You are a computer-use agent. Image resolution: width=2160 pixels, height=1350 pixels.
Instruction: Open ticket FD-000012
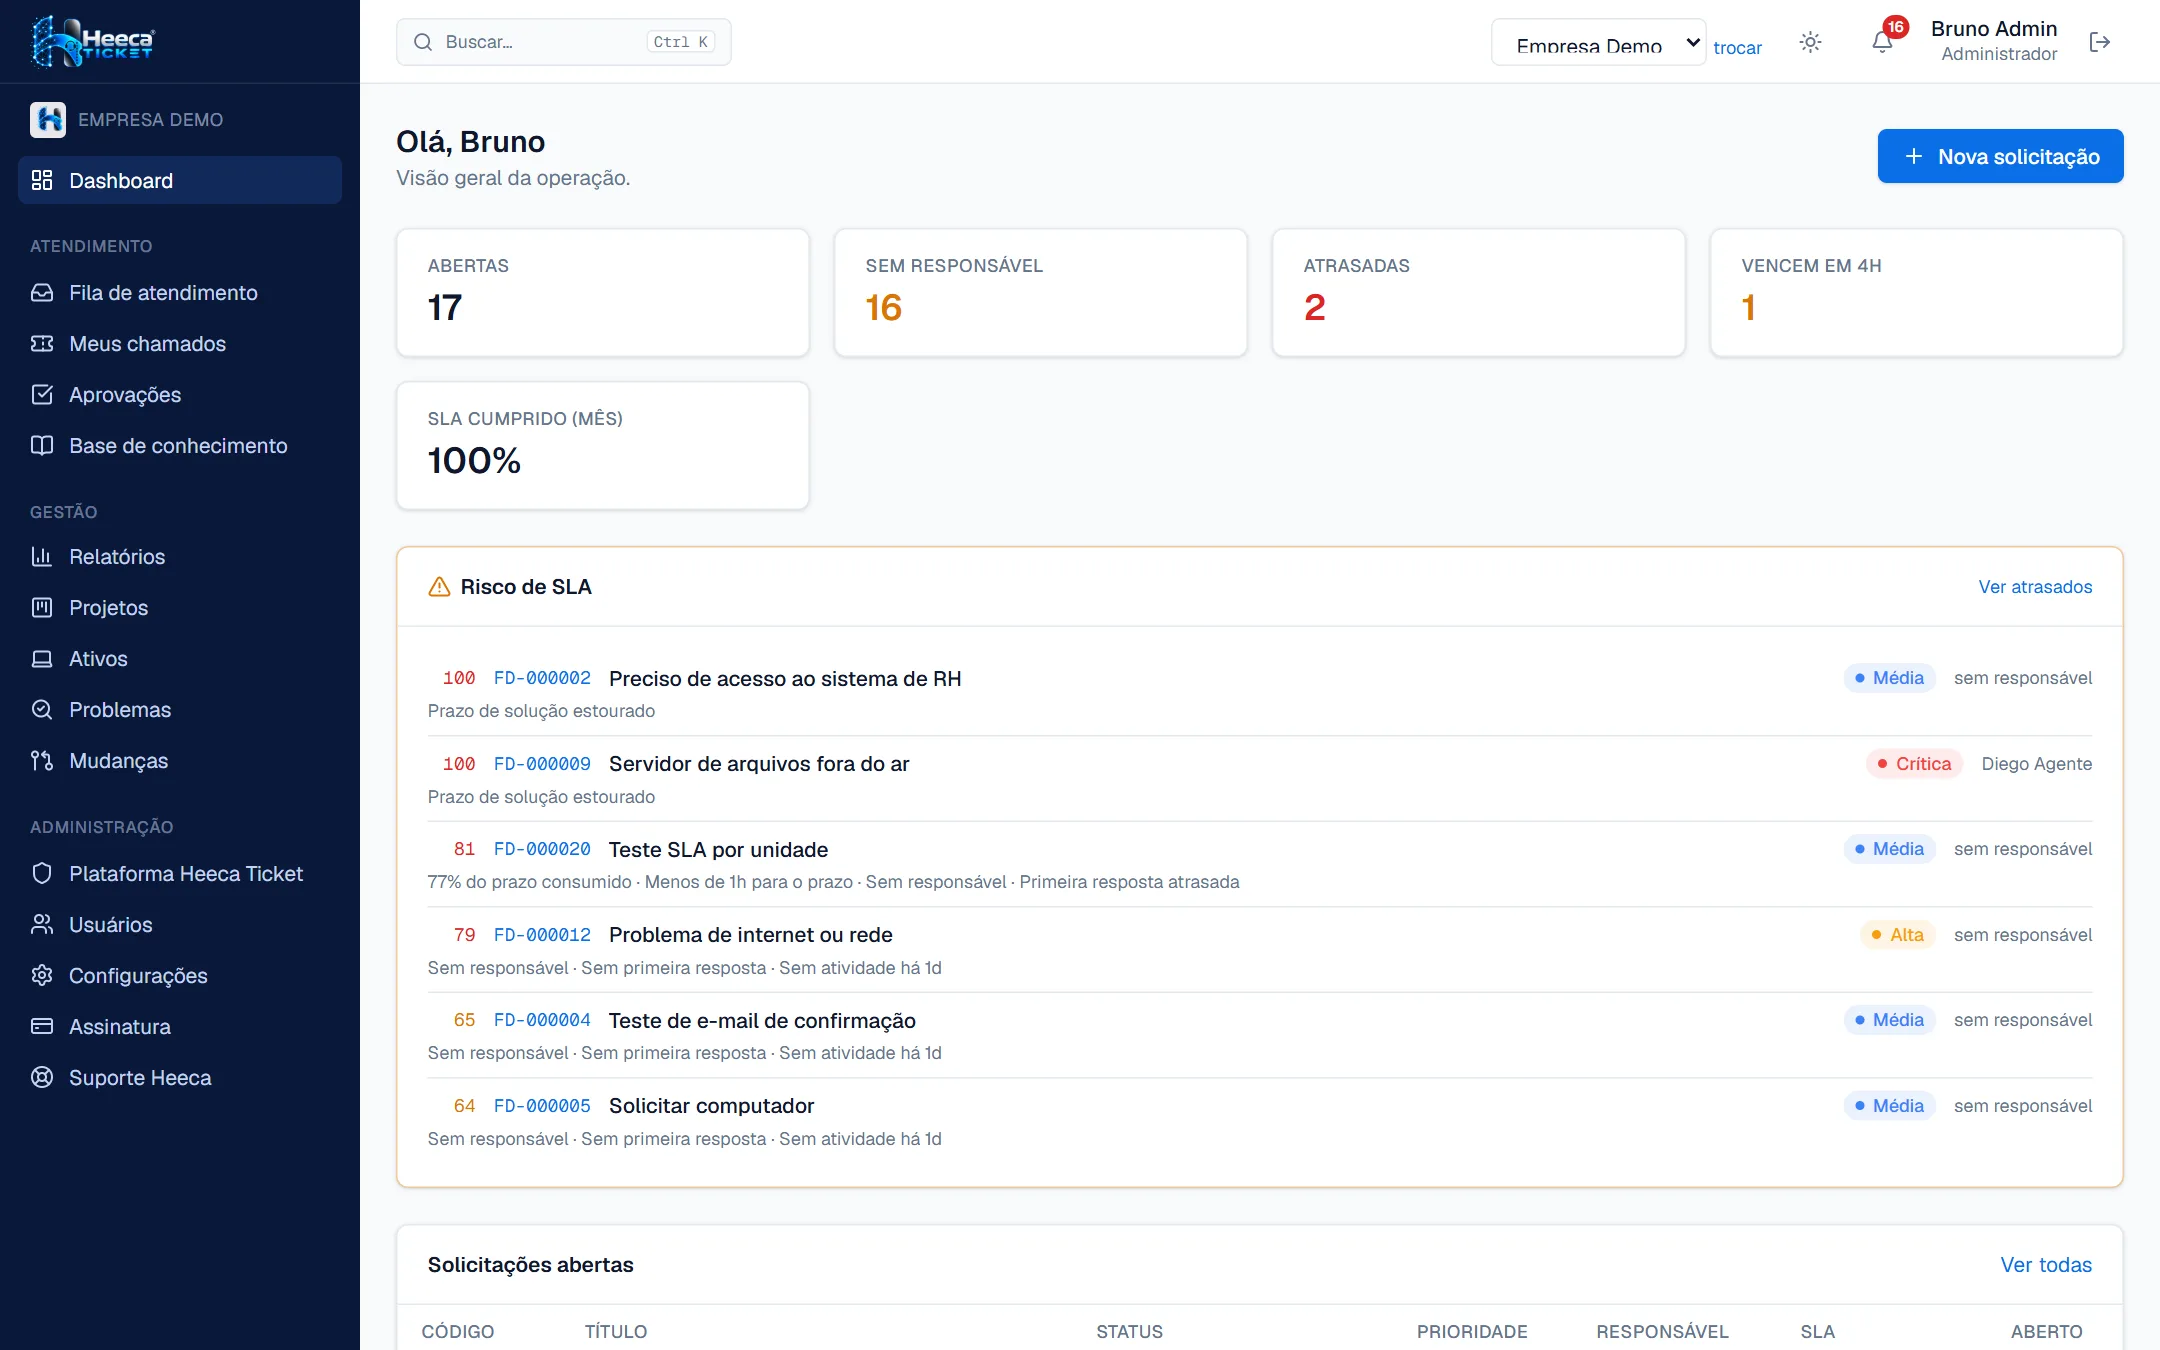[542, 935]
